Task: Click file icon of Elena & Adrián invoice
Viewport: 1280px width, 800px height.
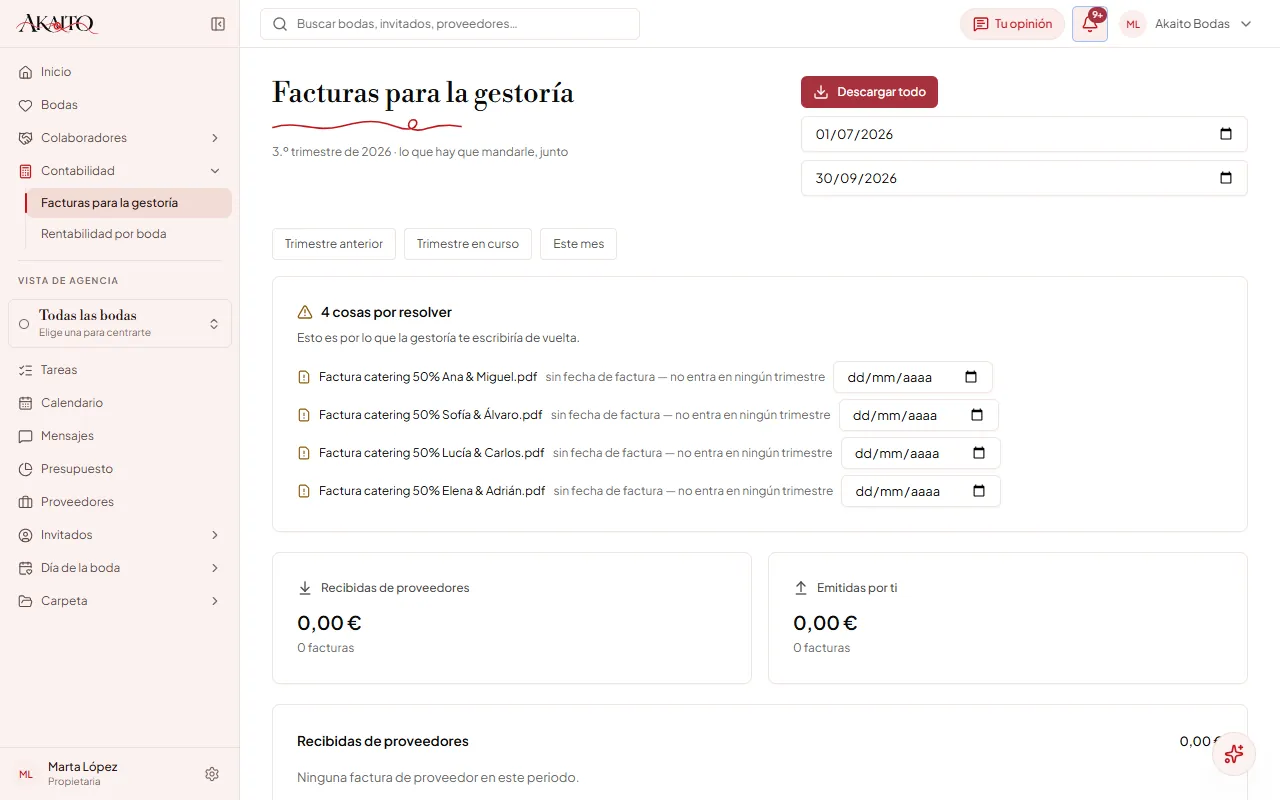Action: tap(304, 491)
